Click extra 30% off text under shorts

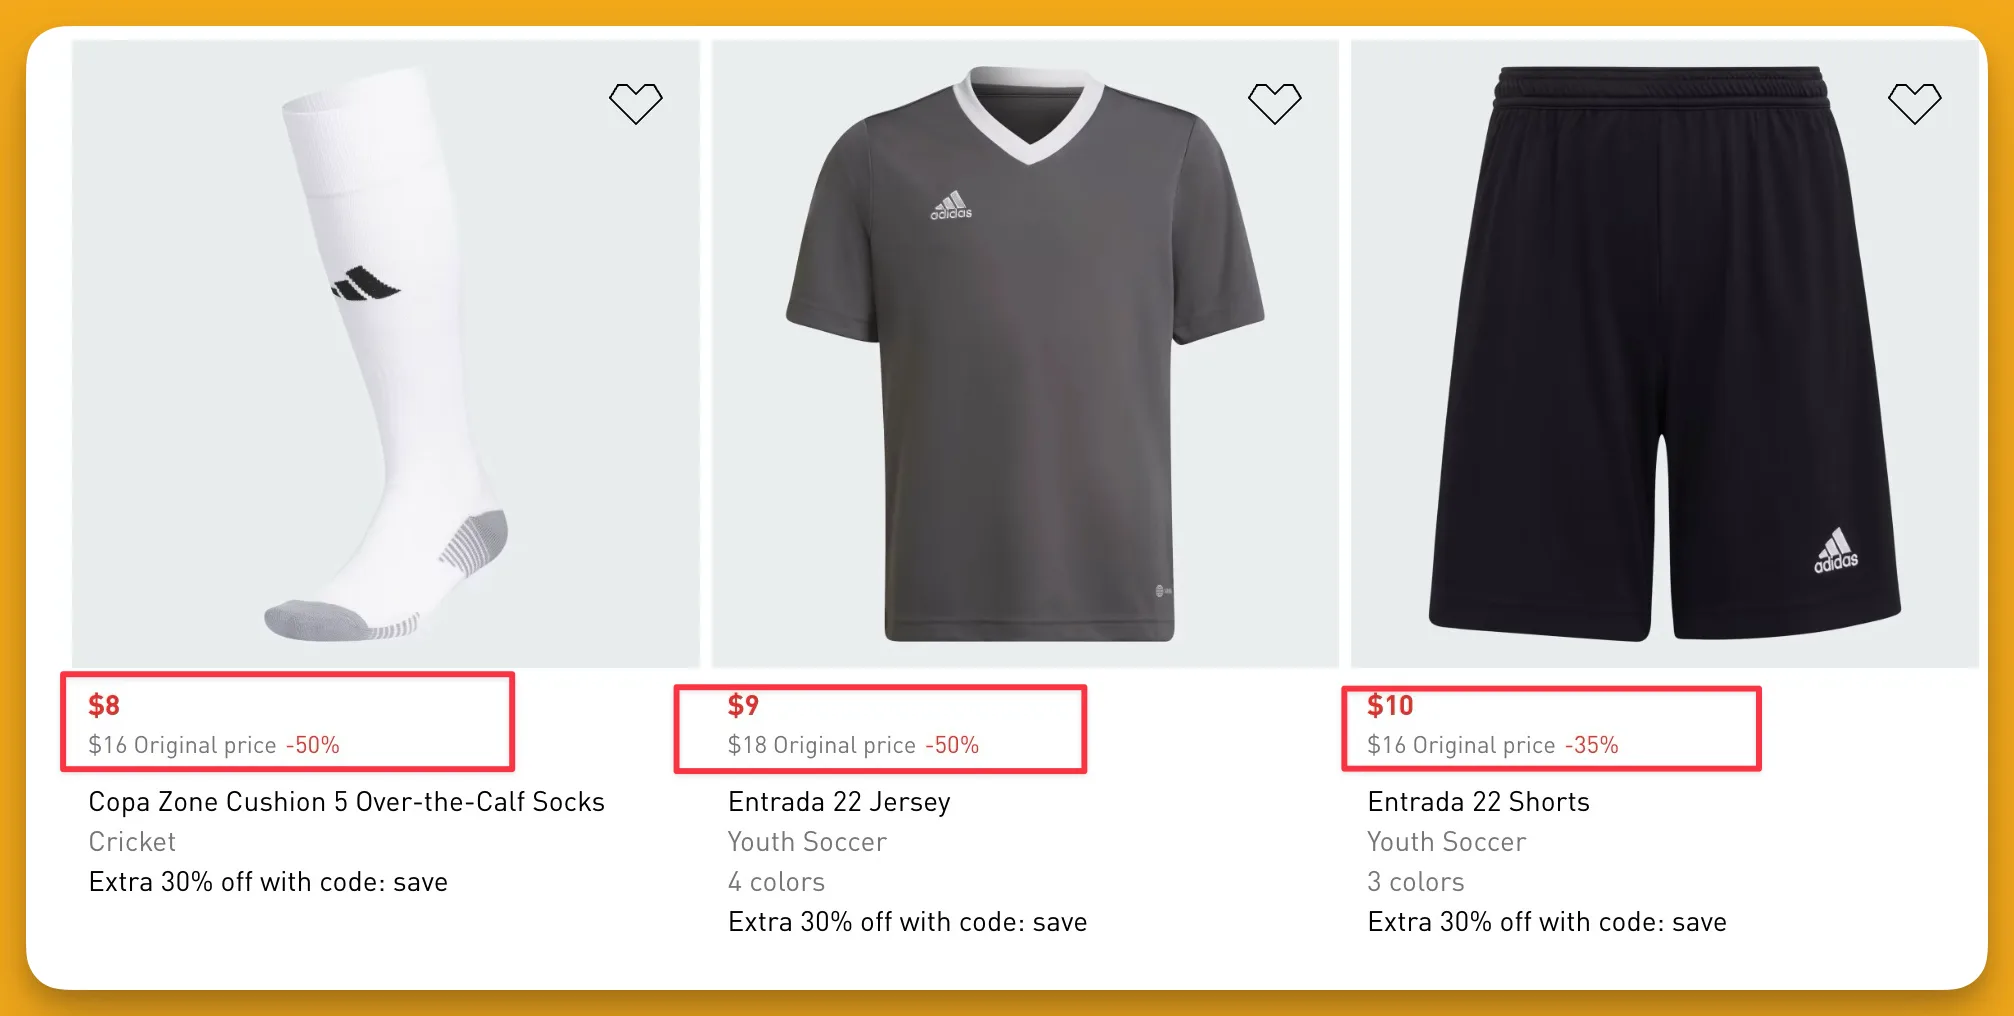[1546, 922]
